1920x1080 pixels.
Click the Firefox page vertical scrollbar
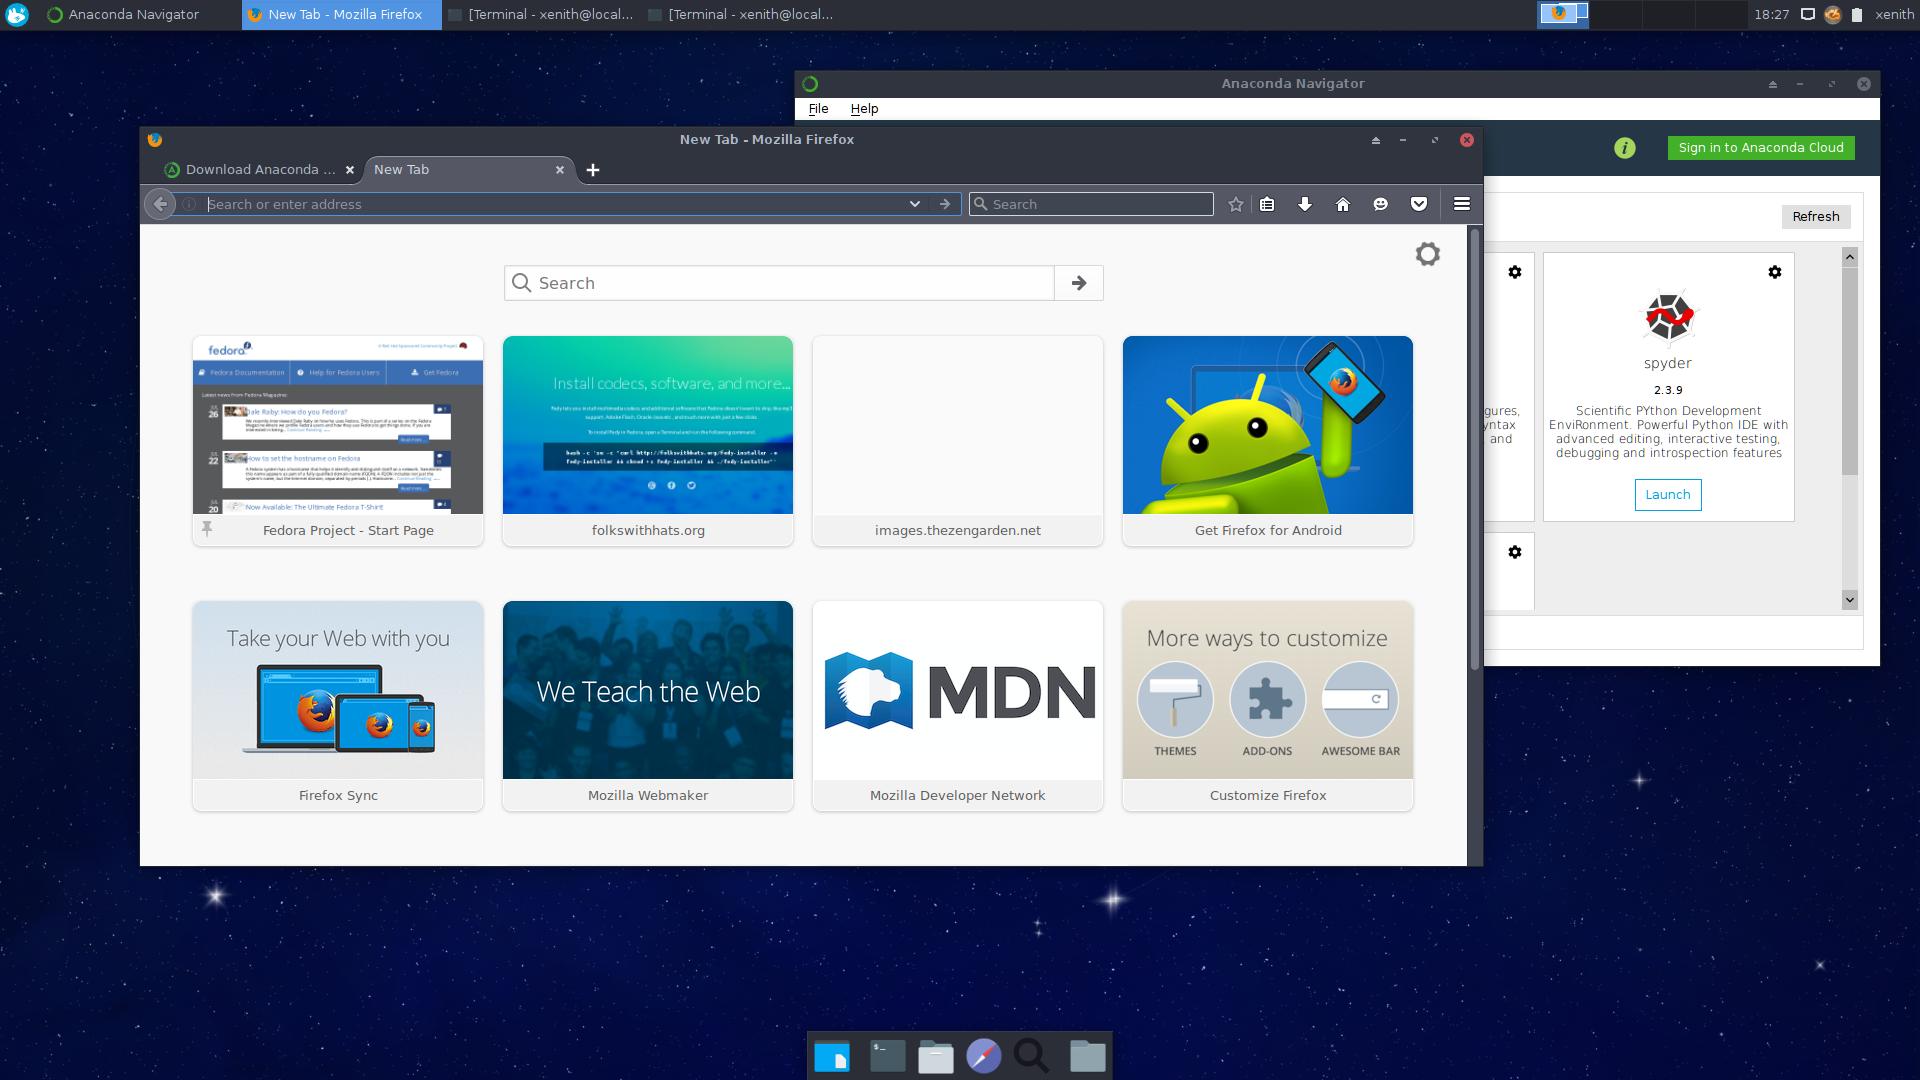click(1474, 450)
